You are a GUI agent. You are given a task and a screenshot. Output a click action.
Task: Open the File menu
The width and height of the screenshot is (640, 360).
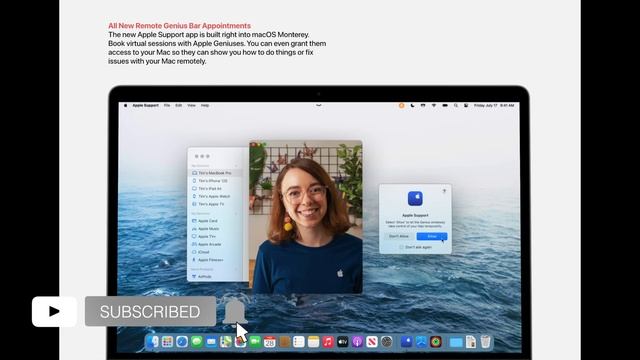click(x=167, y=105)
